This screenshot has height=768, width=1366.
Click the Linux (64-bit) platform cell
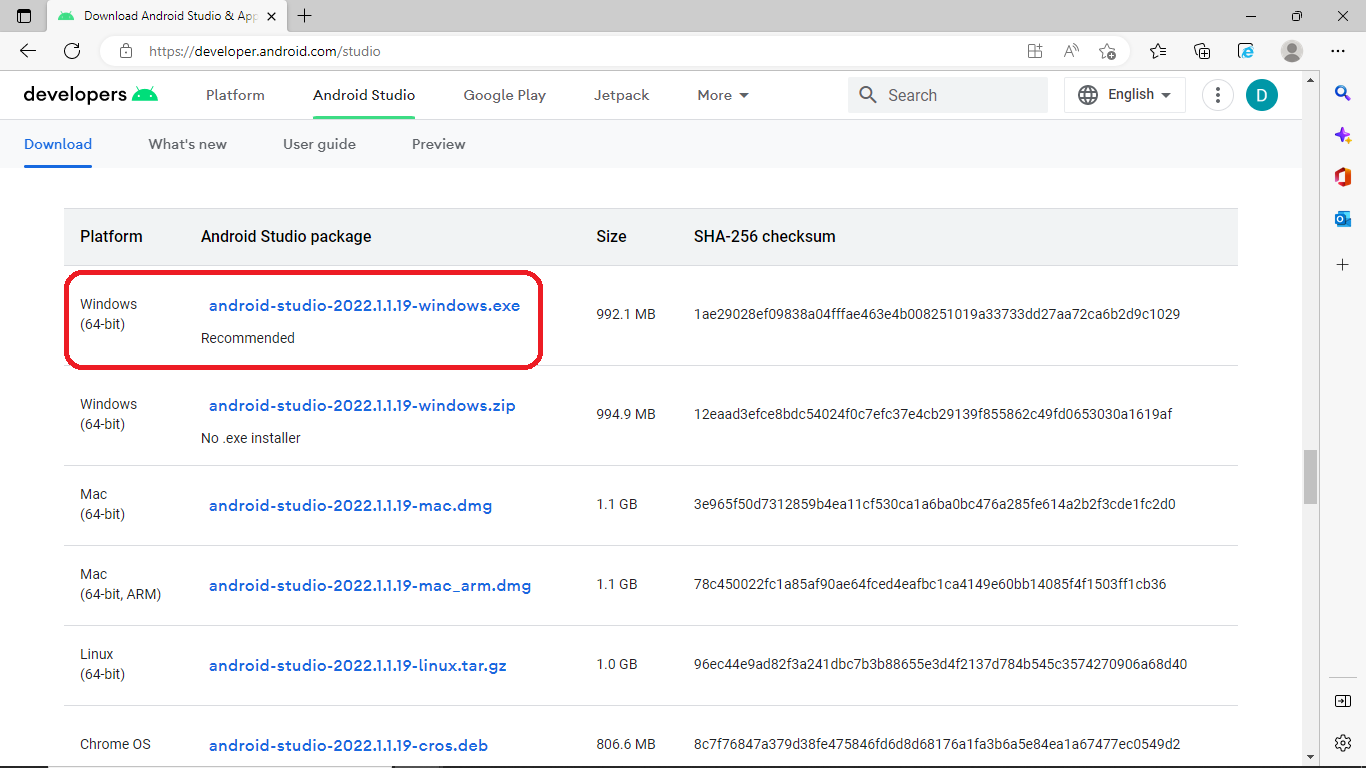[x=103, y=664]
